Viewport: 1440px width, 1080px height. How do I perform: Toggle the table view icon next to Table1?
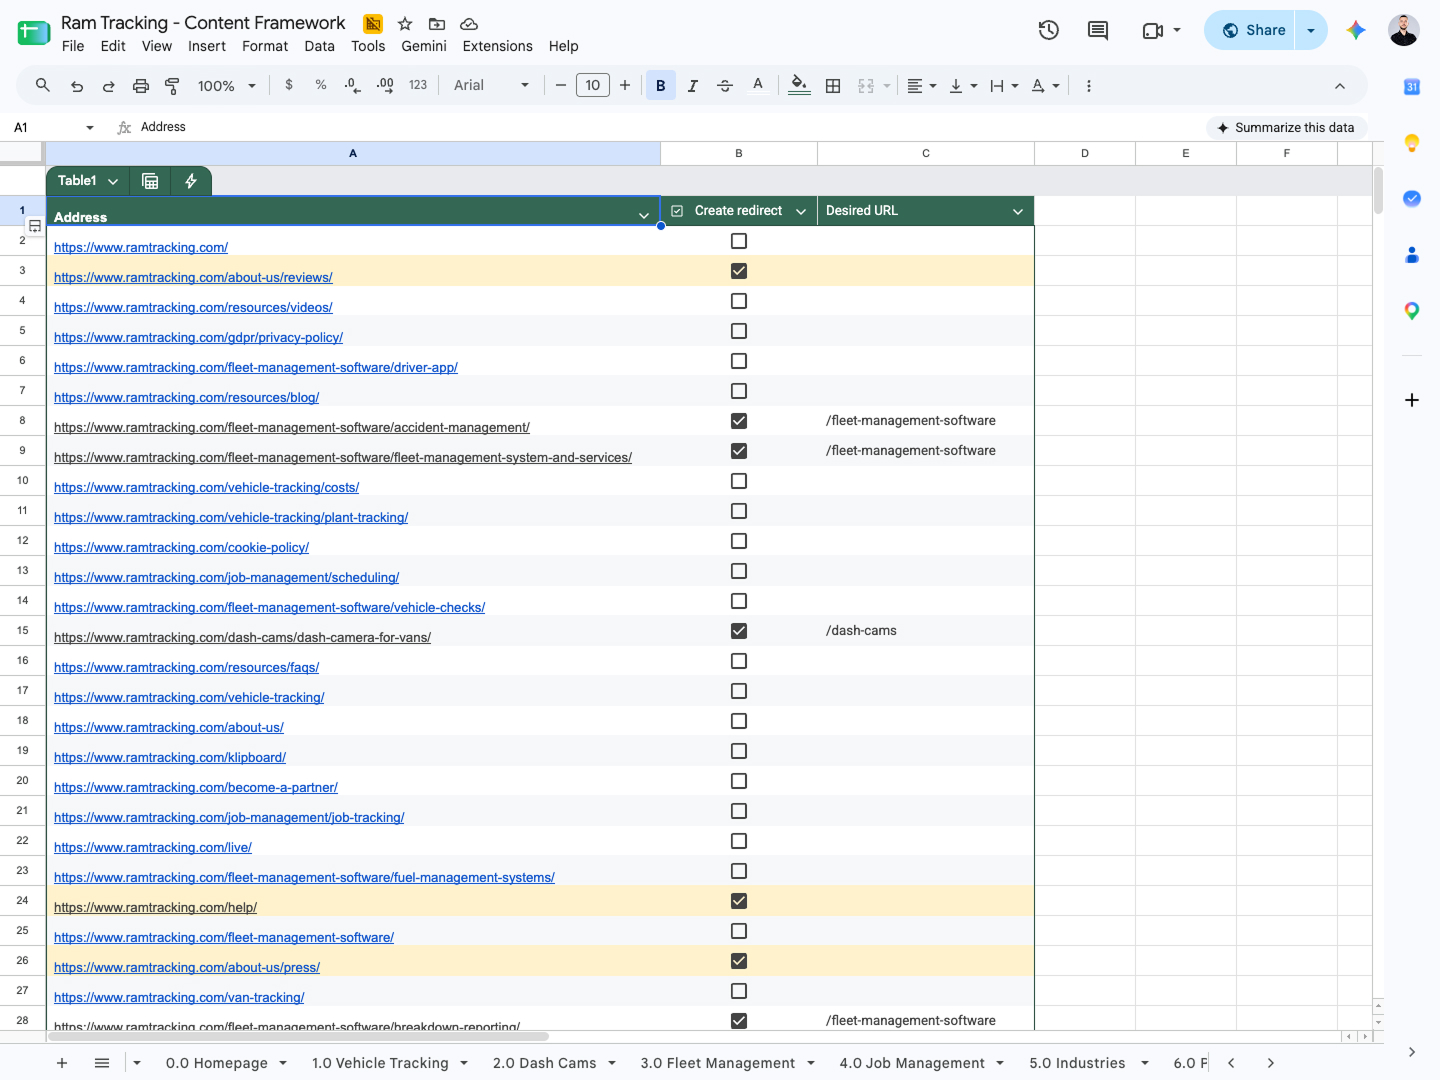point(150,181)
